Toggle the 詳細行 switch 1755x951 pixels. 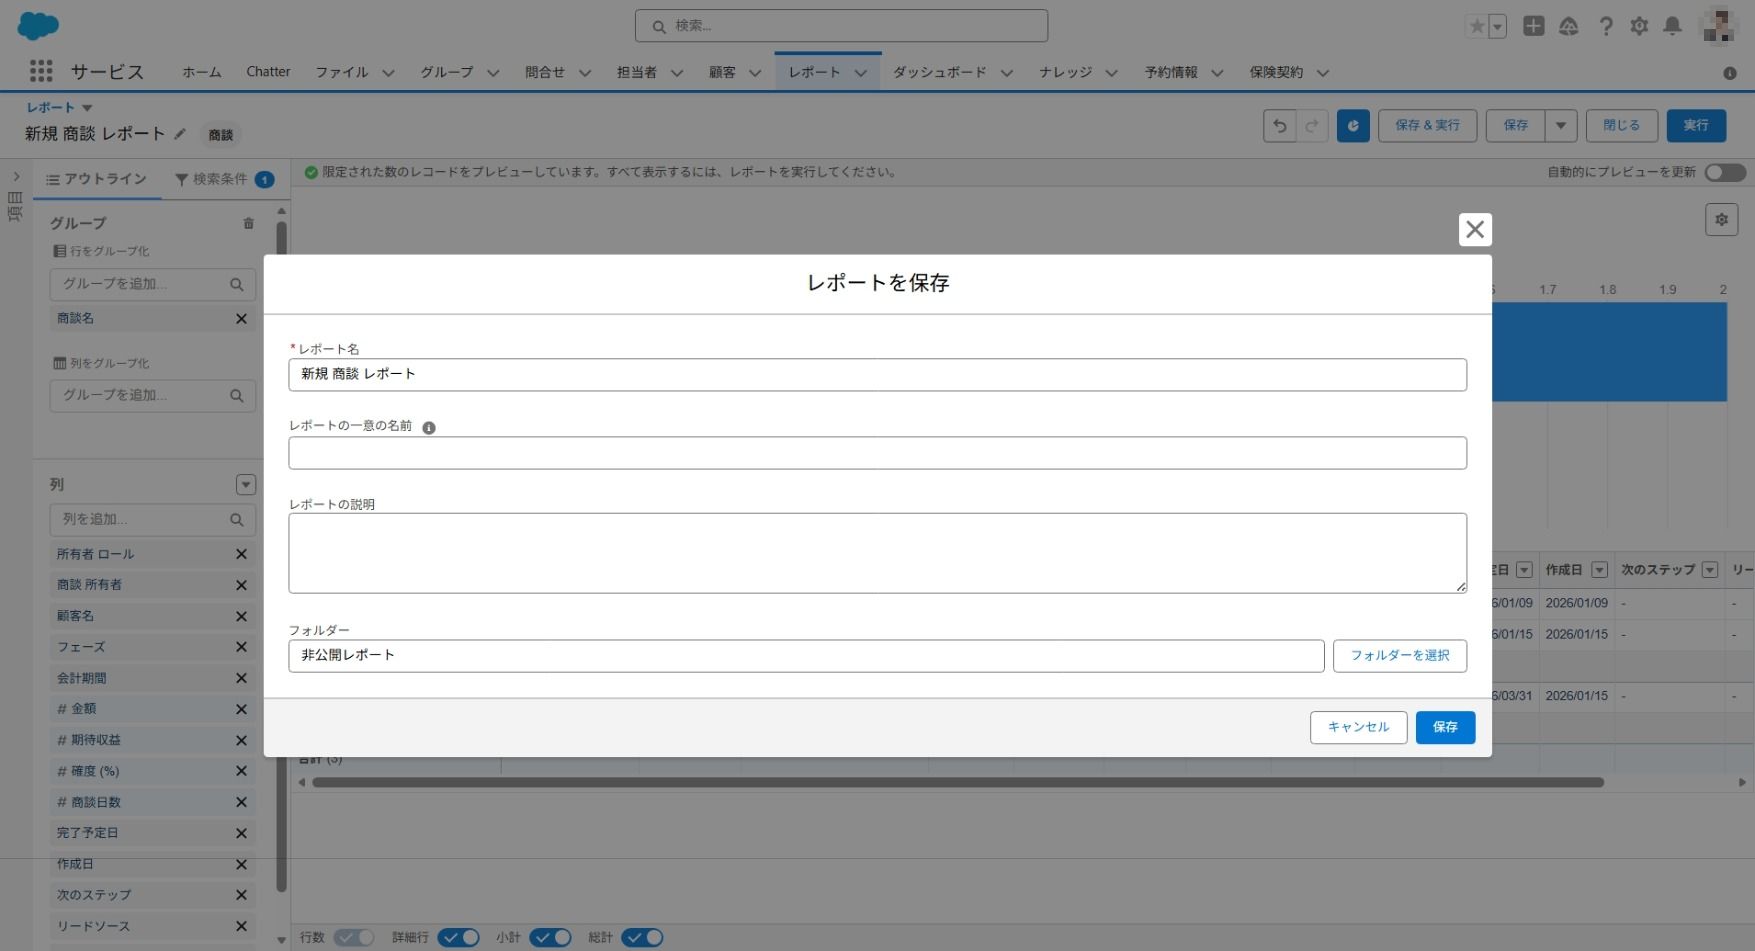pos(459,938)
